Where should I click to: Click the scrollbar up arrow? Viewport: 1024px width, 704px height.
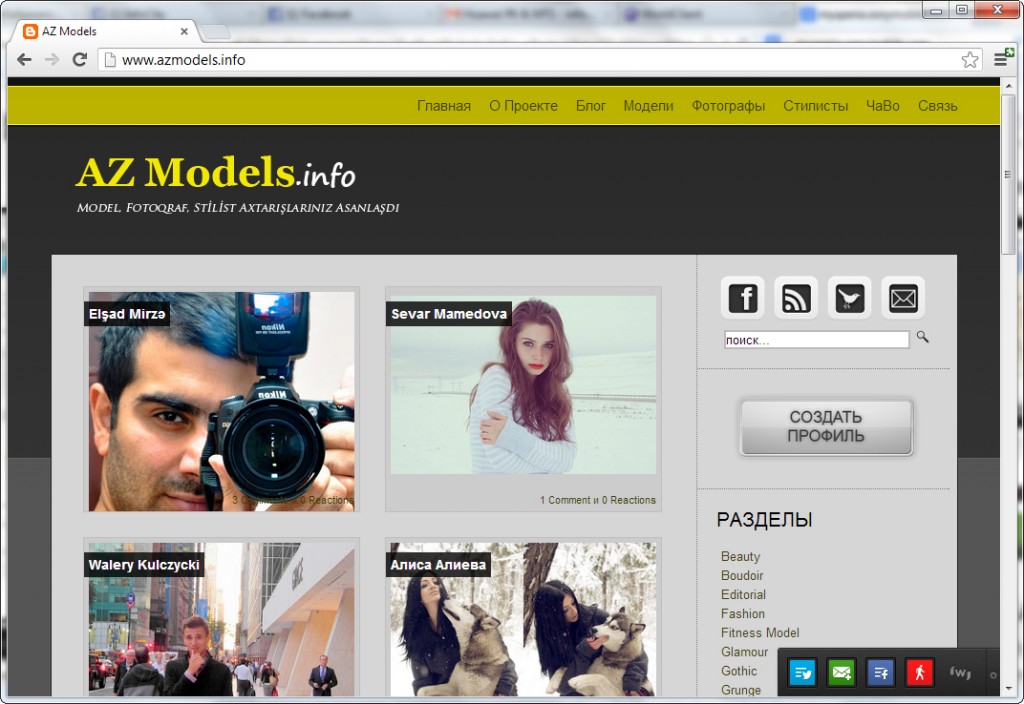coord(1009,84)
